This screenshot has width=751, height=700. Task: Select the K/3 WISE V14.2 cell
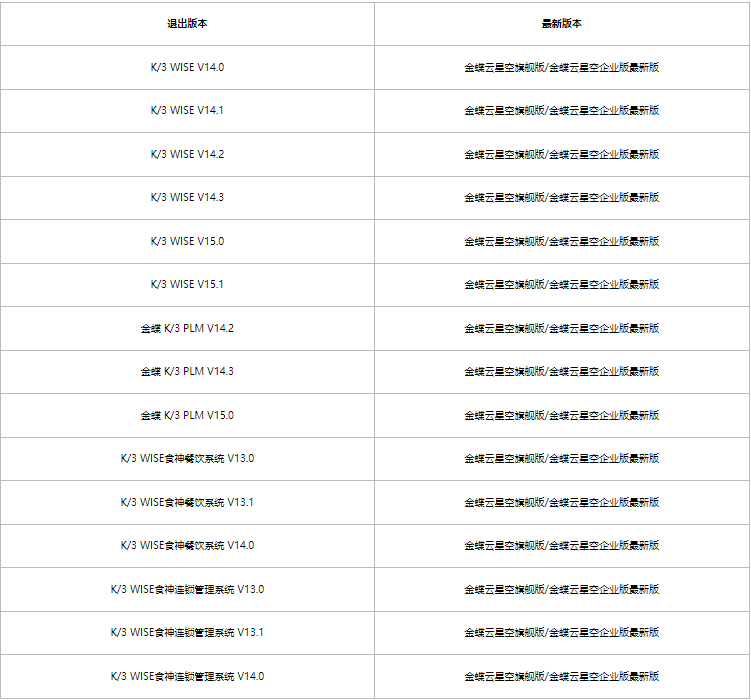coord(187,154)
